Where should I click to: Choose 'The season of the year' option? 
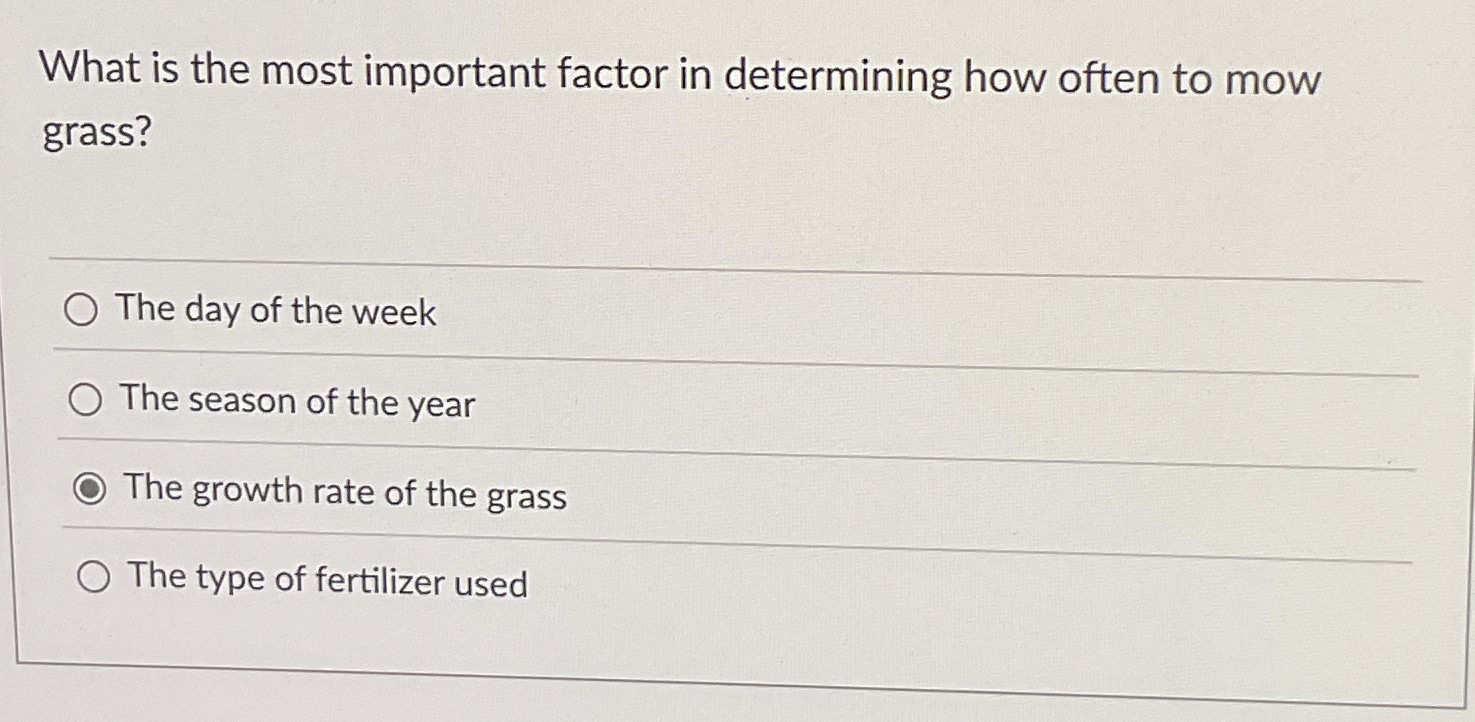[x=87, y=399]
